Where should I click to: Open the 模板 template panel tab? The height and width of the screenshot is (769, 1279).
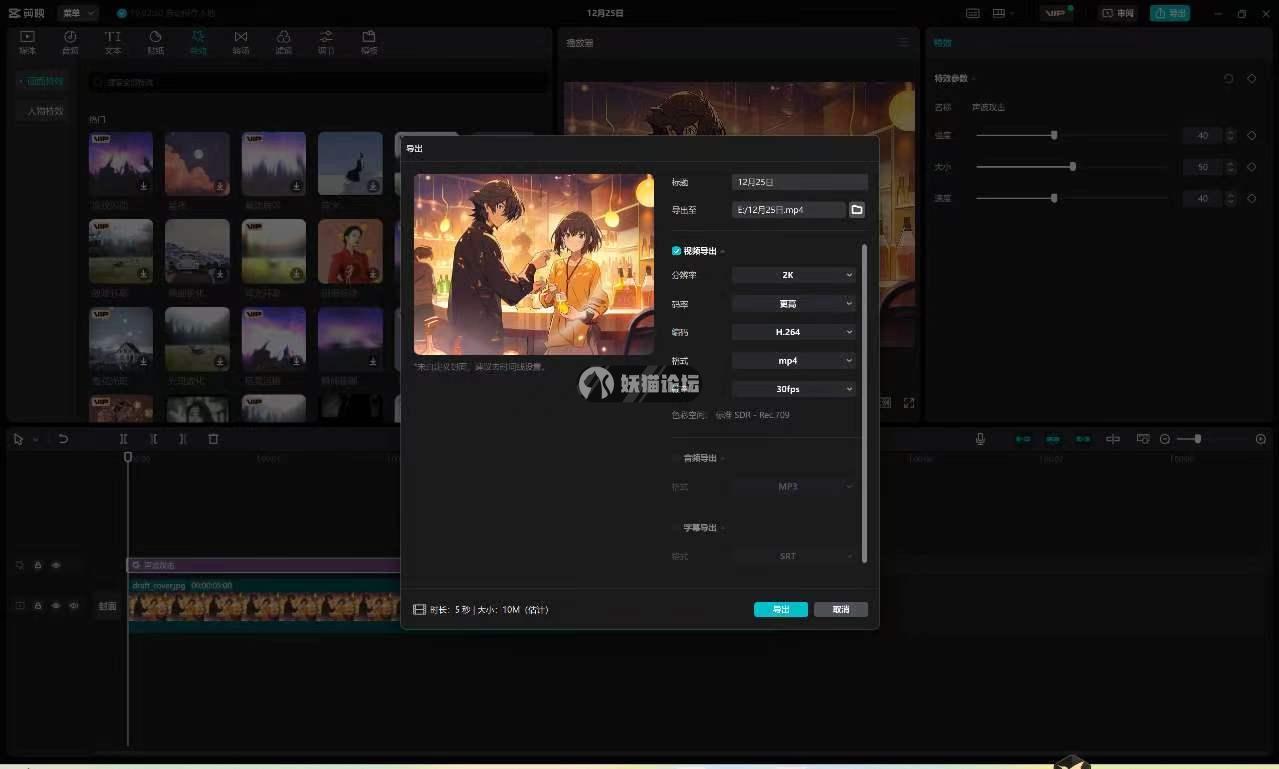tap(369, 42)
